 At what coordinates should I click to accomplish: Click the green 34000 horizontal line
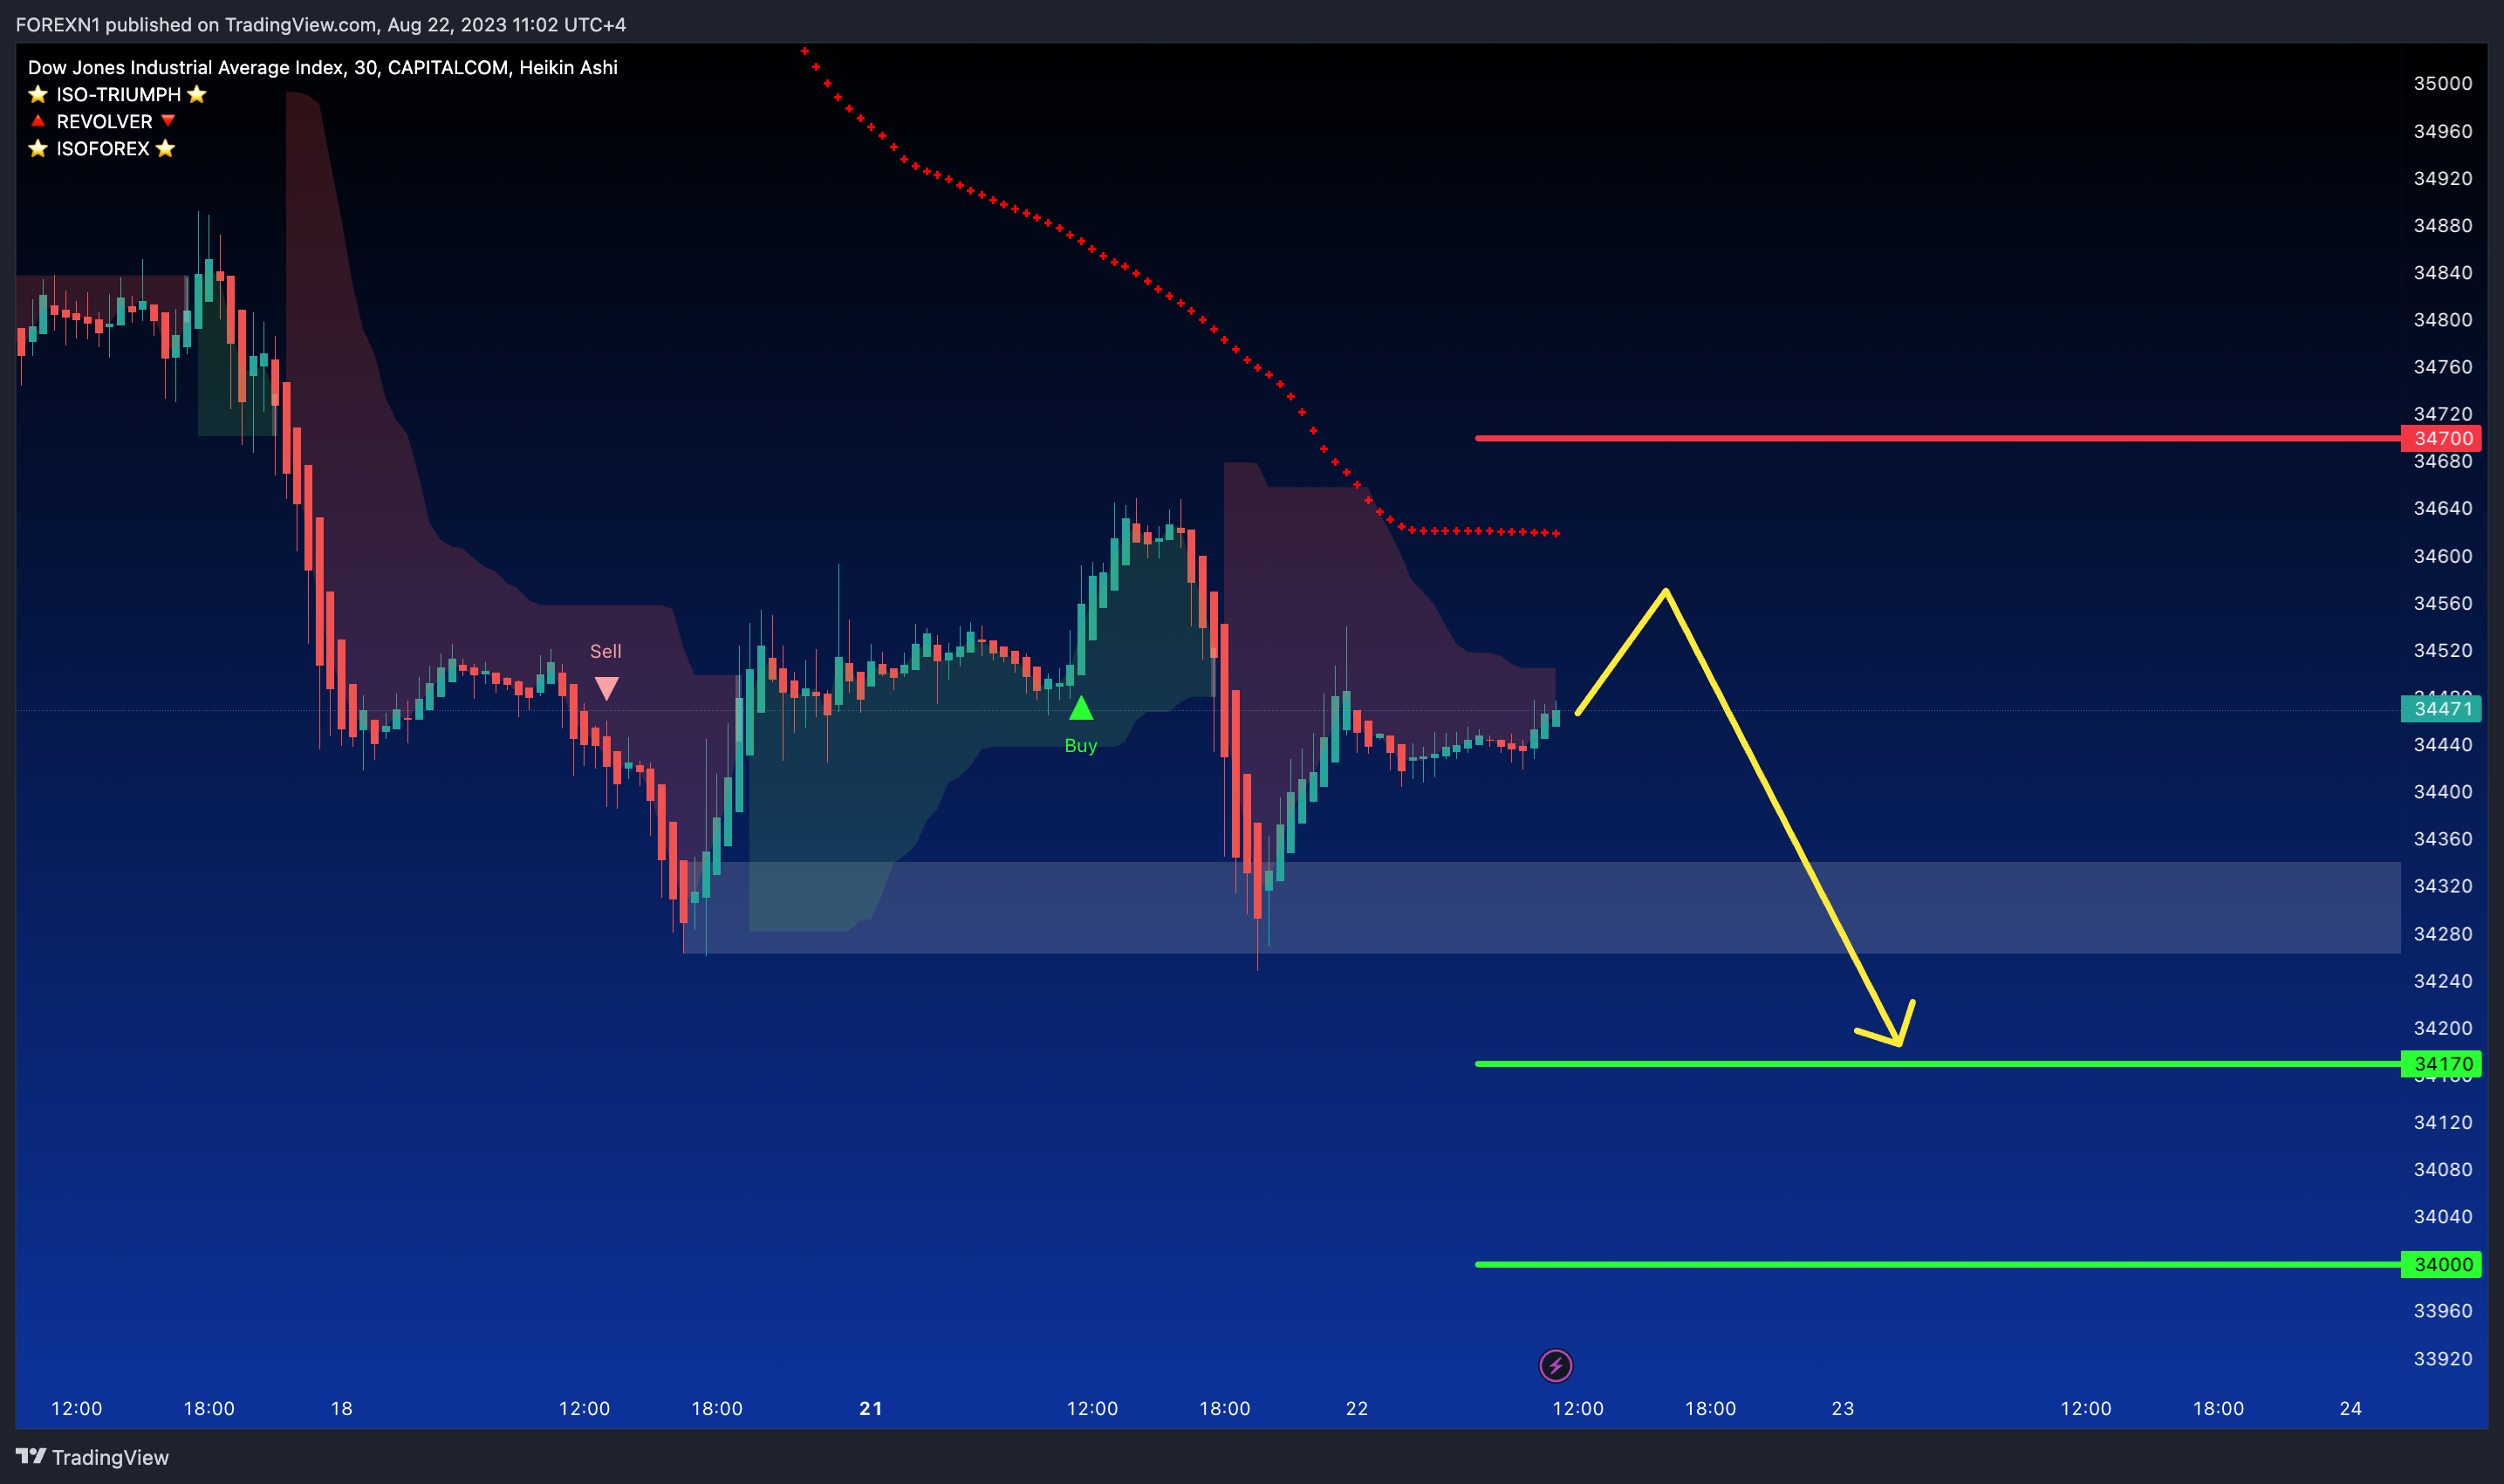click(1938, 1264)
